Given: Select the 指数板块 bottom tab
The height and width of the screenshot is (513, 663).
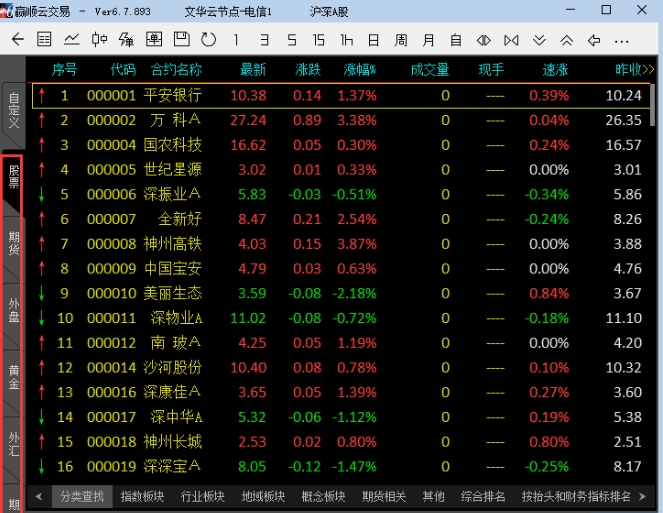Looking at the screenshot, I should (x=142, y=496).
